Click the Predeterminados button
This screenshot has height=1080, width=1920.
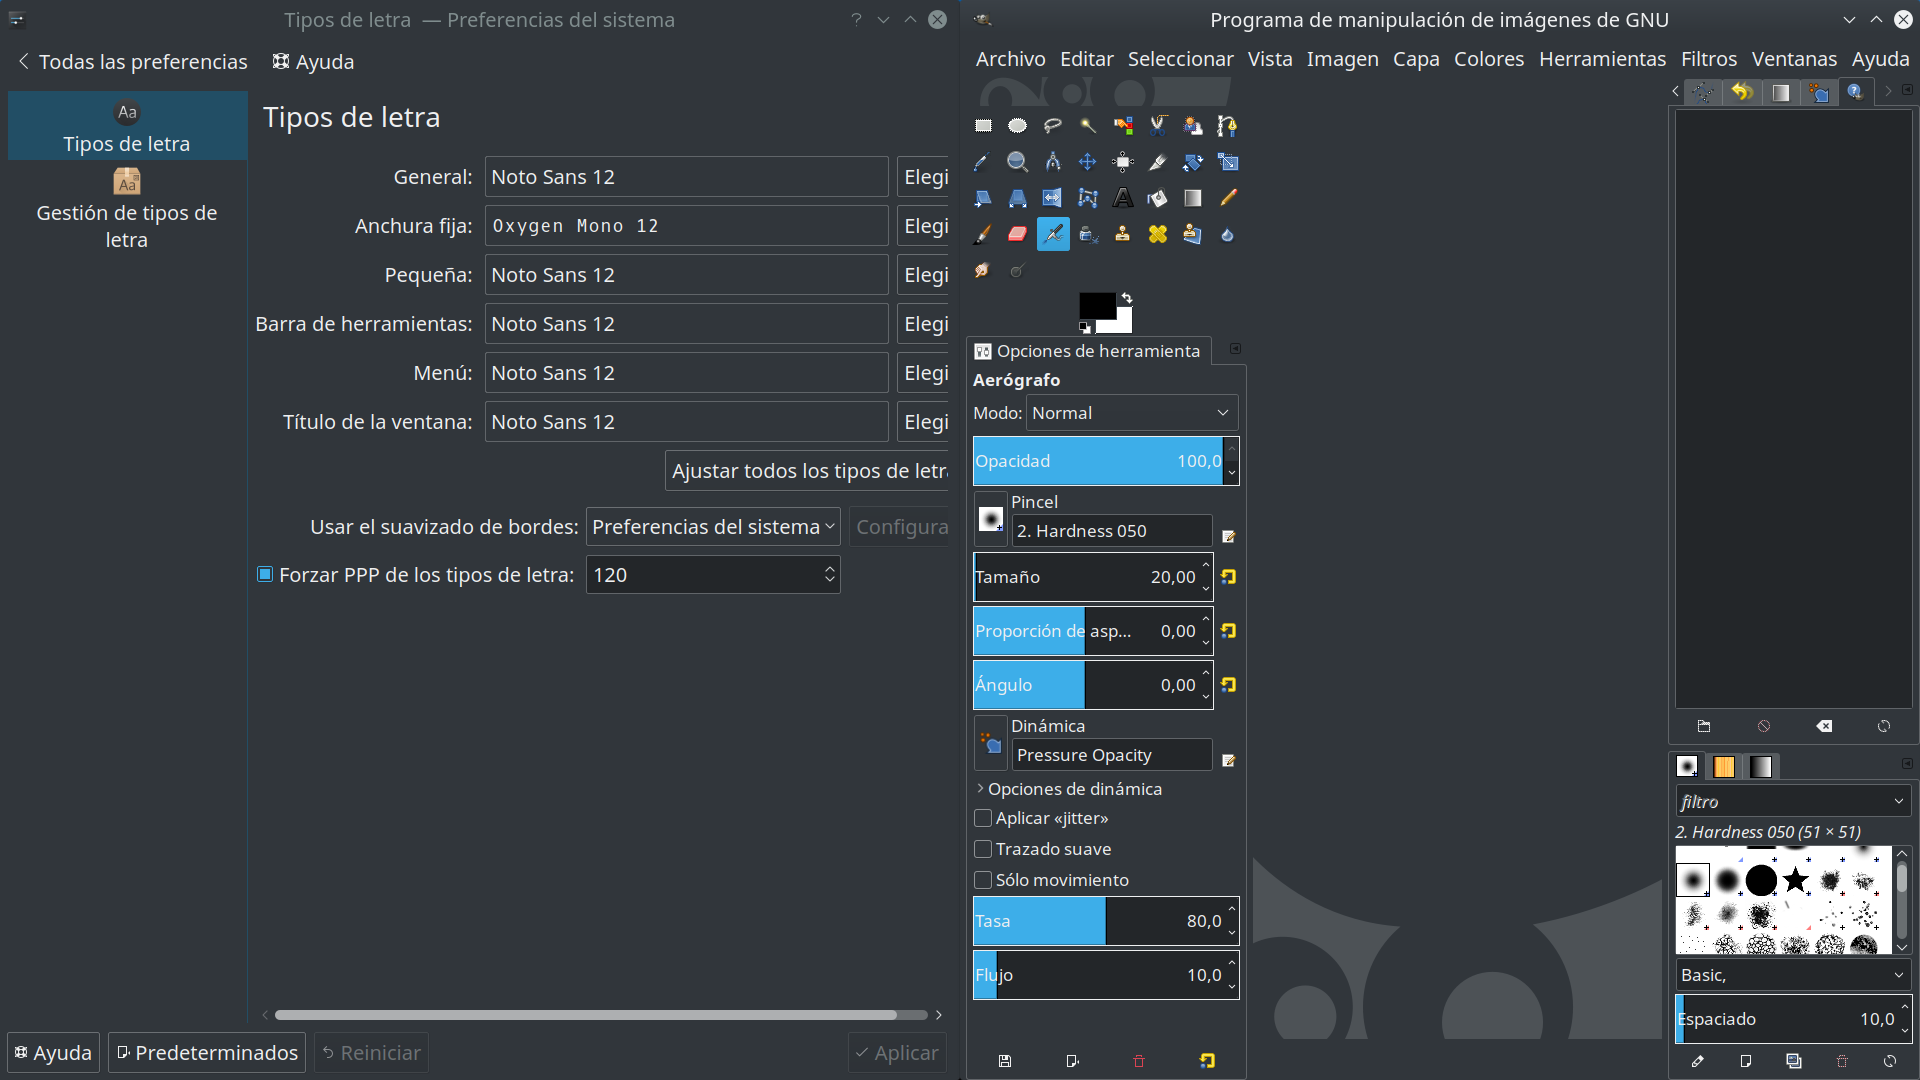[207, 1053]
